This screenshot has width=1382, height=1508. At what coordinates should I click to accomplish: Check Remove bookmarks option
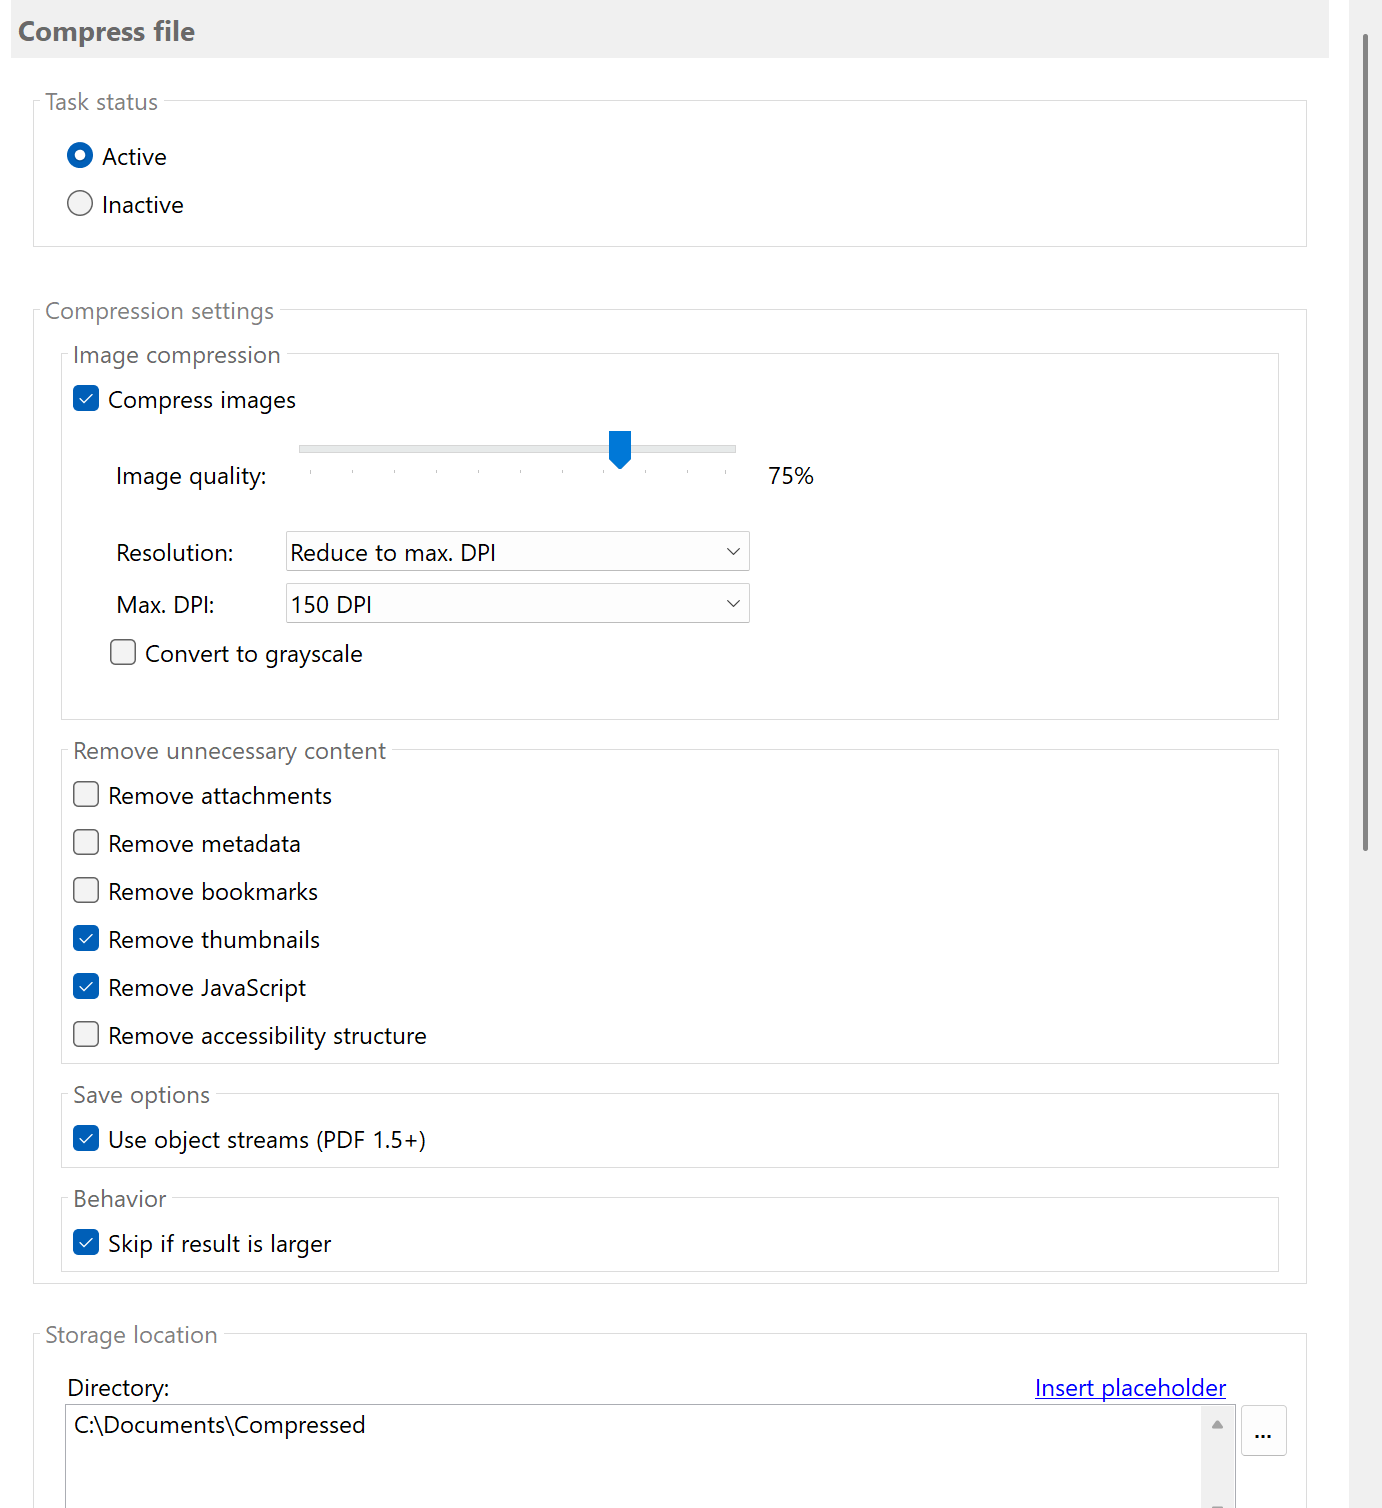coord(86,890)
